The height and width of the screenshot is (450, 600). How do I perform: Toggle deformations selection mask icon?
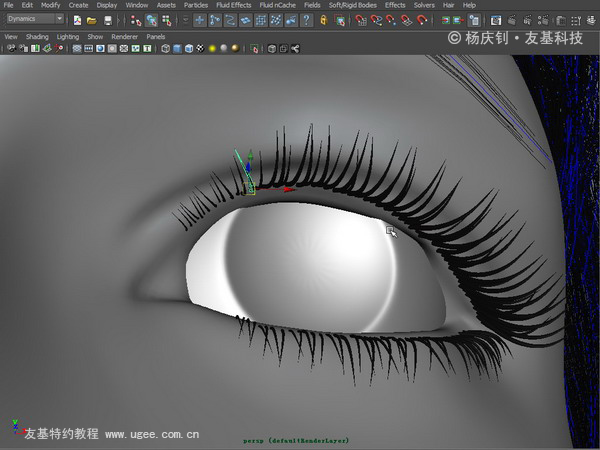[x=261, y=20]
